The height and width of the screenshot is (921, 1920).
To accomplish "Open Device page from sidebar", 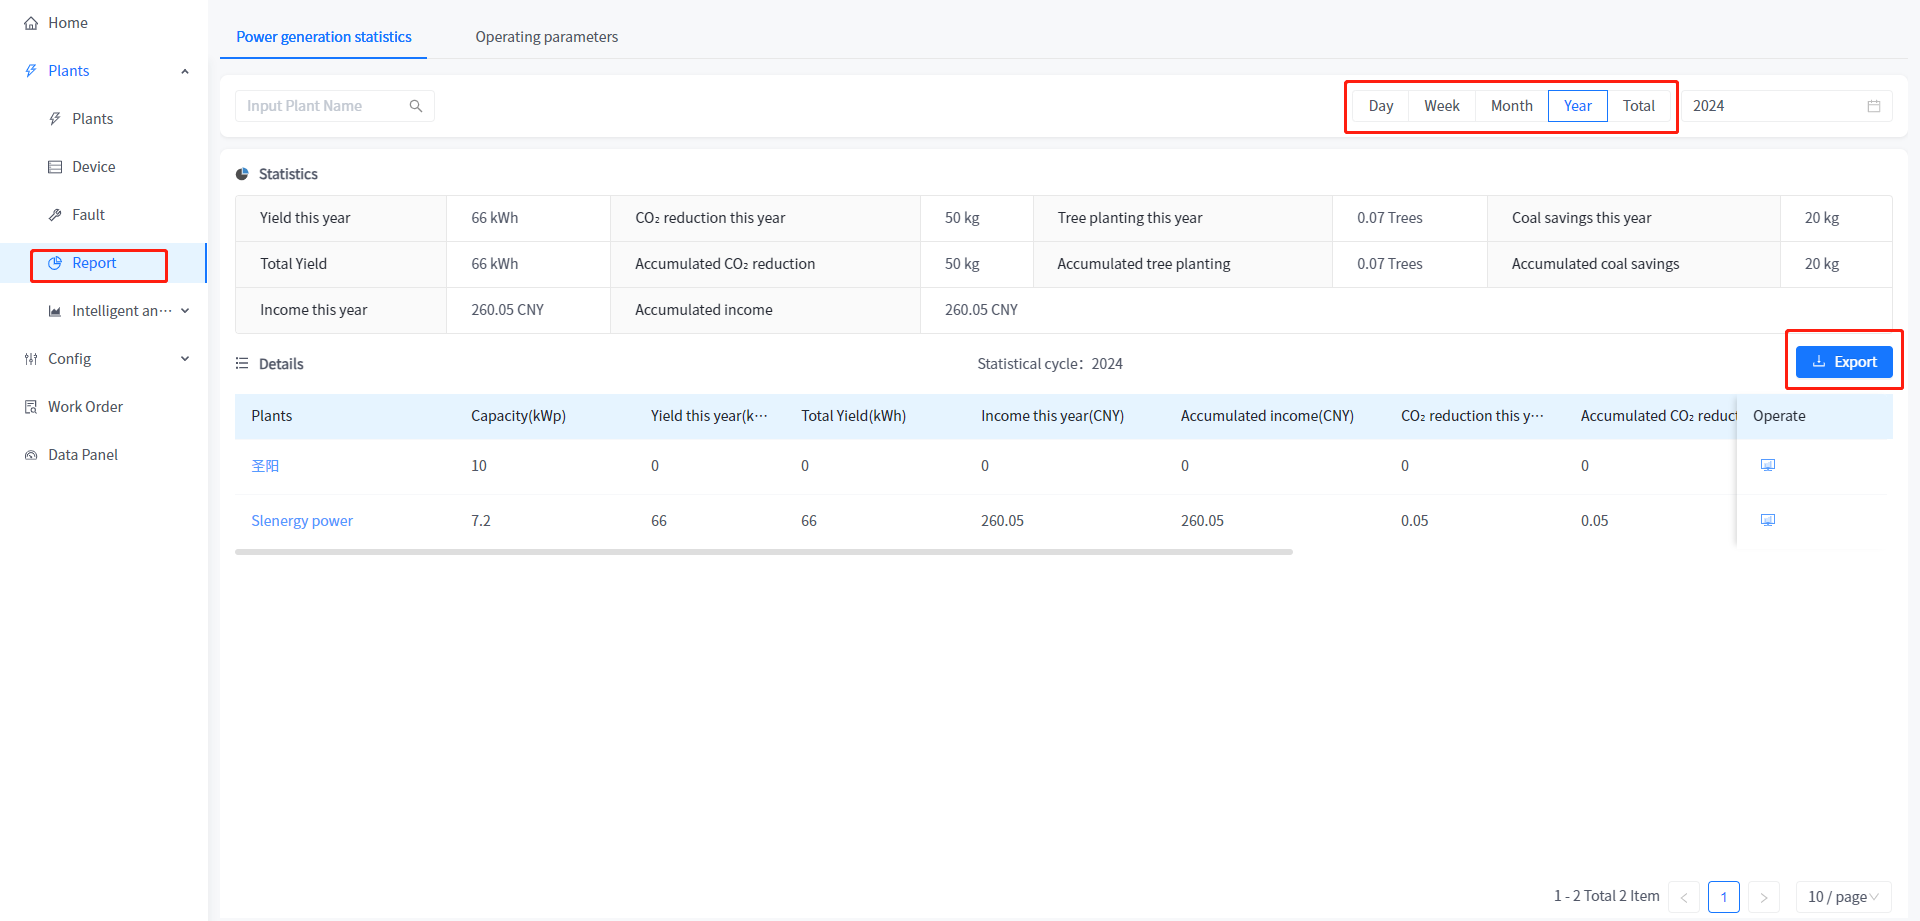I will [x=93, y=167].
